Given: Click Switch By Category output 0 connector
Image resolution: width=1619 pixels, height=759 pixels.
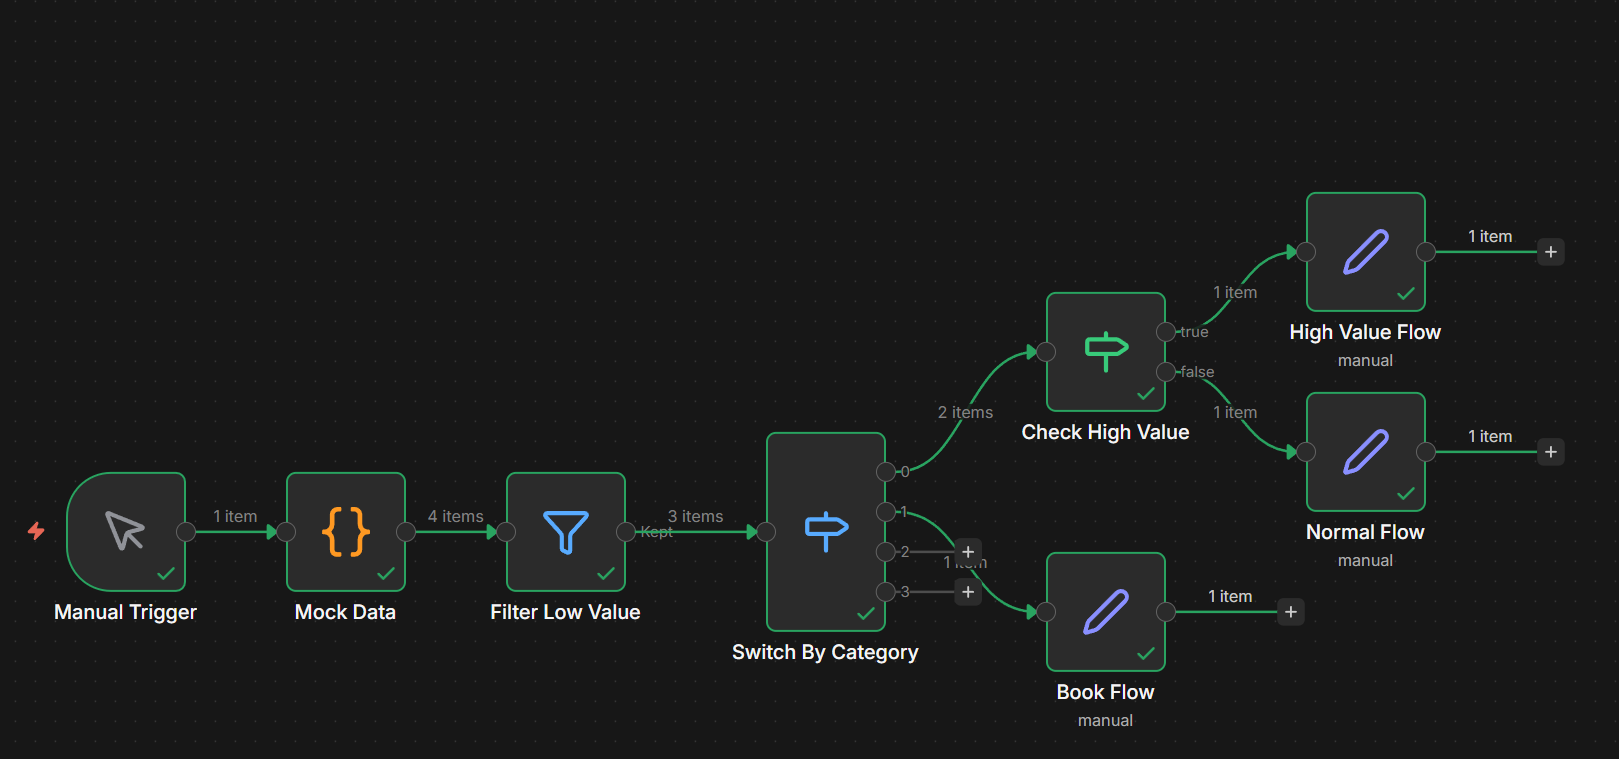Looking at the screenshot, I should pyautogui.click(x=886, y=472).
